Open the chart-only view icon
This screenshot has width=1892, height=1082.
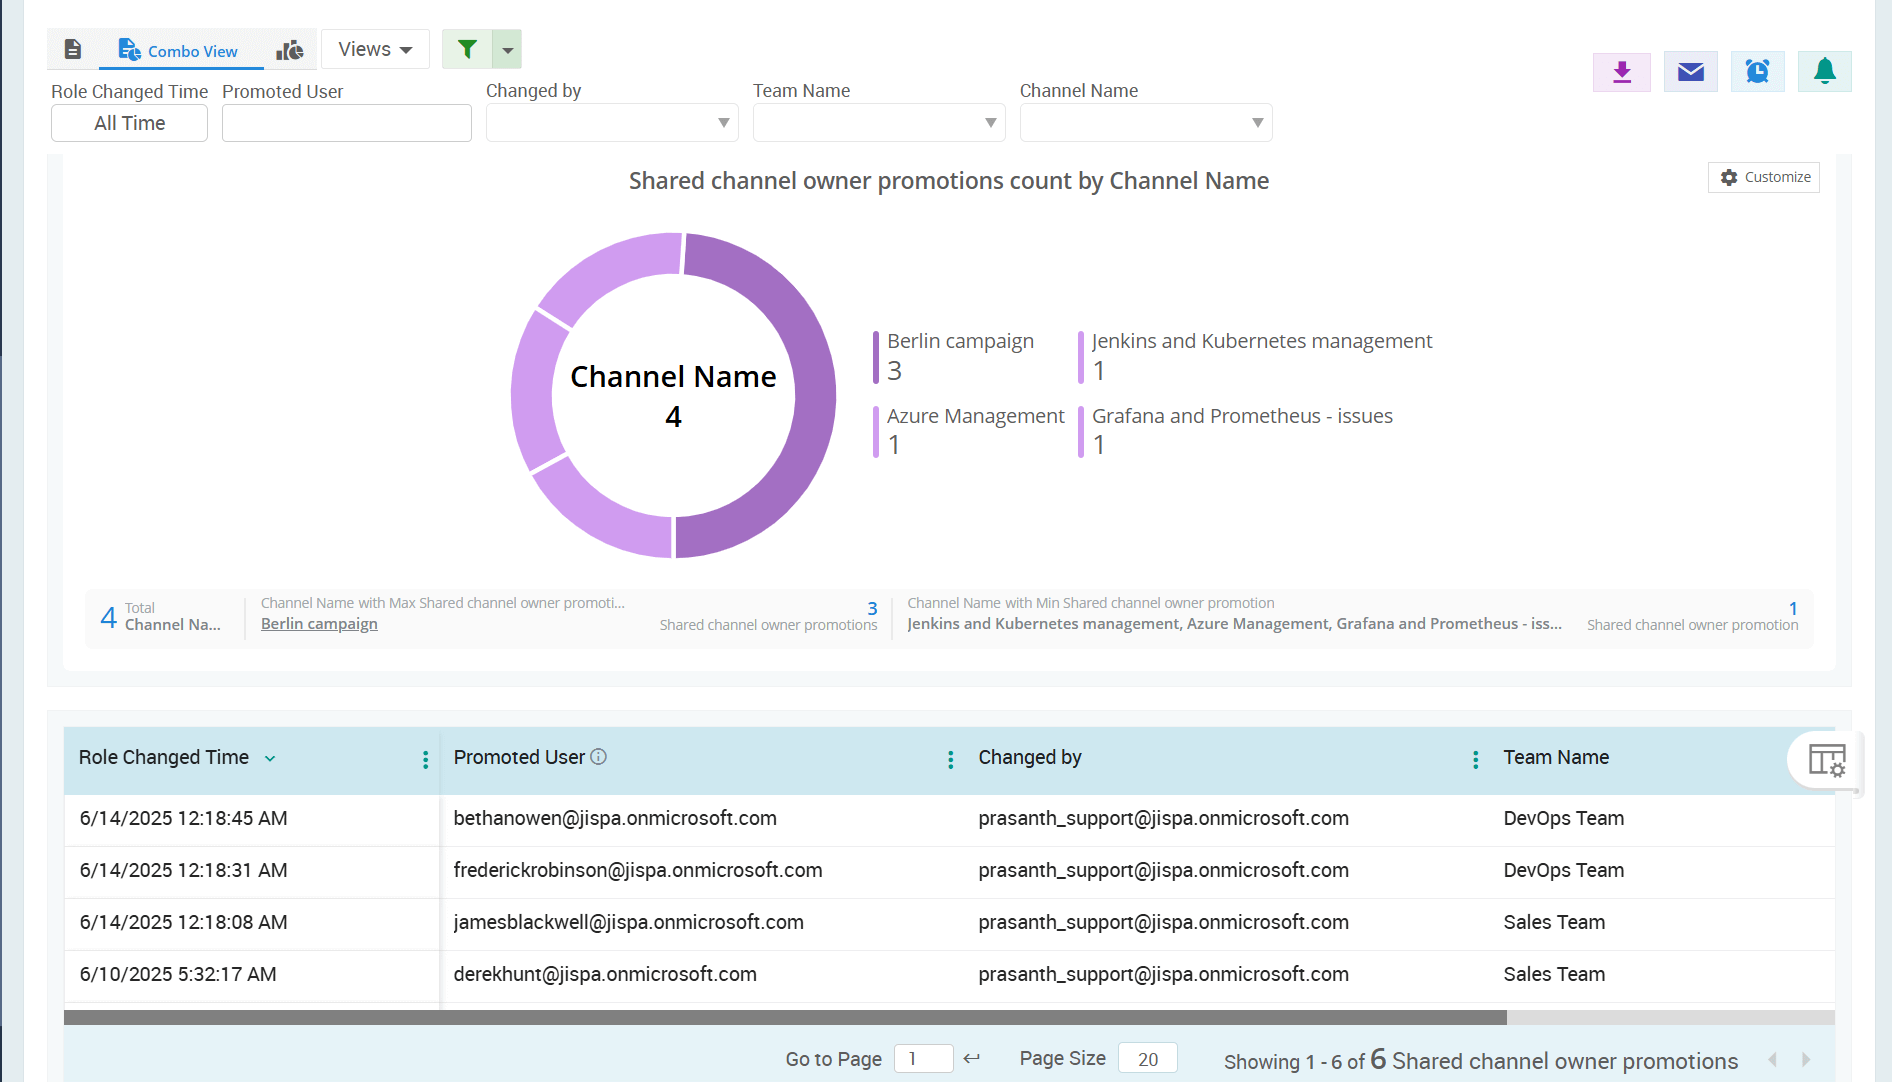click(x=289, y=48)
